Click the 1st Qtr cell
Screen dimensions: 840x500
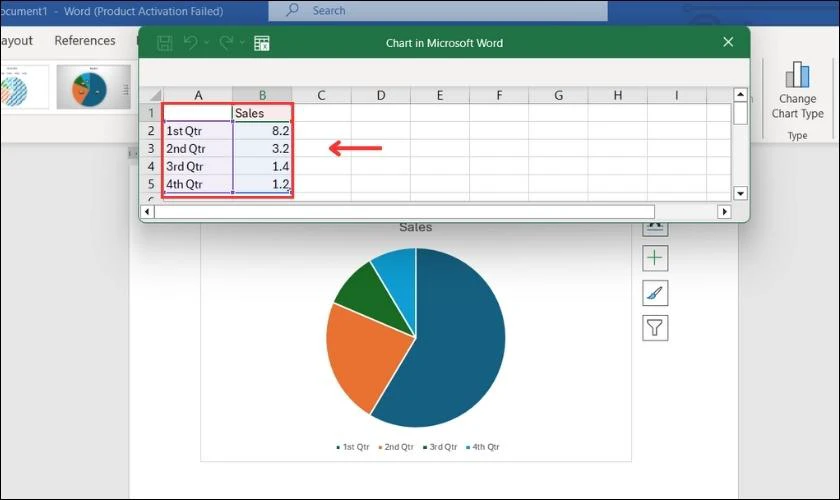(x=198, y=131)
